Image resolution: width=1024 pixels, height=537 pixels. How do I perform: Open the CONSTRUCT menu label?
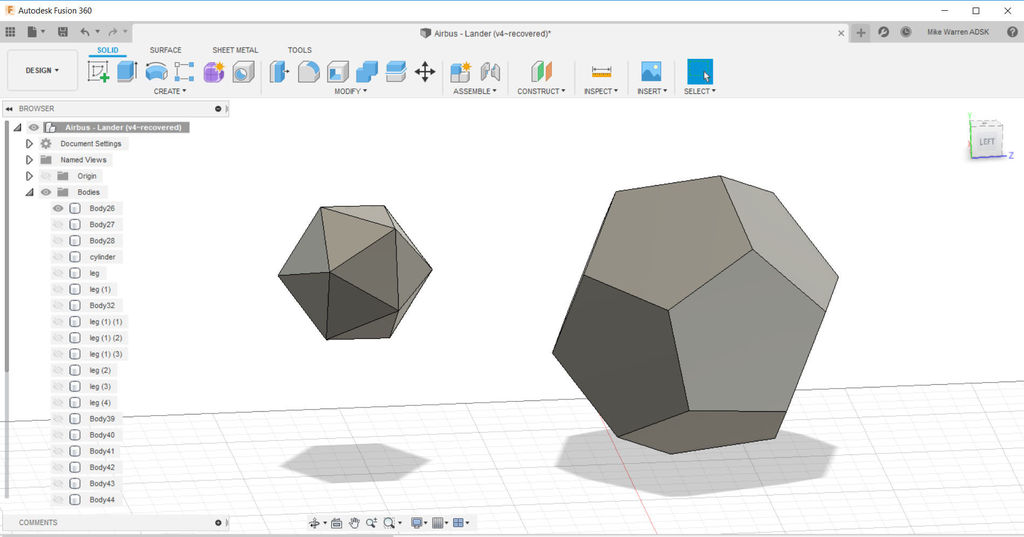point(540,91)
